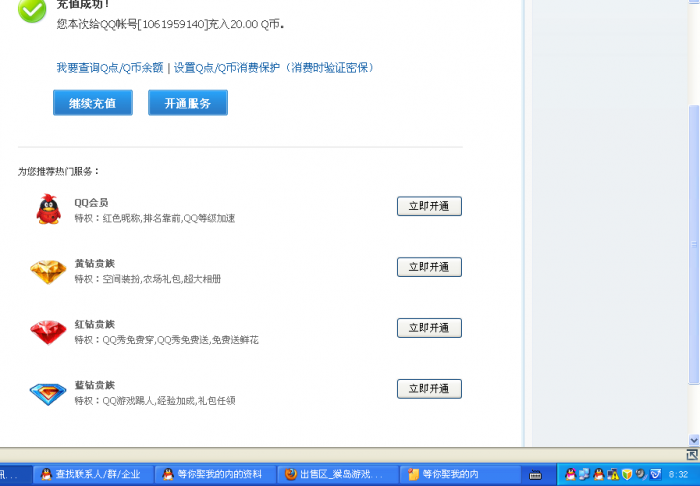Click the green success checkmark icon

(32, 10)
